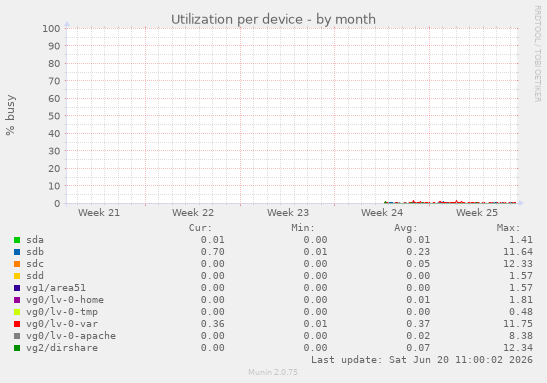Click the sdd yellow legend swatch
Viewport: 547px width, 383px height.
[x=17, y=276]
